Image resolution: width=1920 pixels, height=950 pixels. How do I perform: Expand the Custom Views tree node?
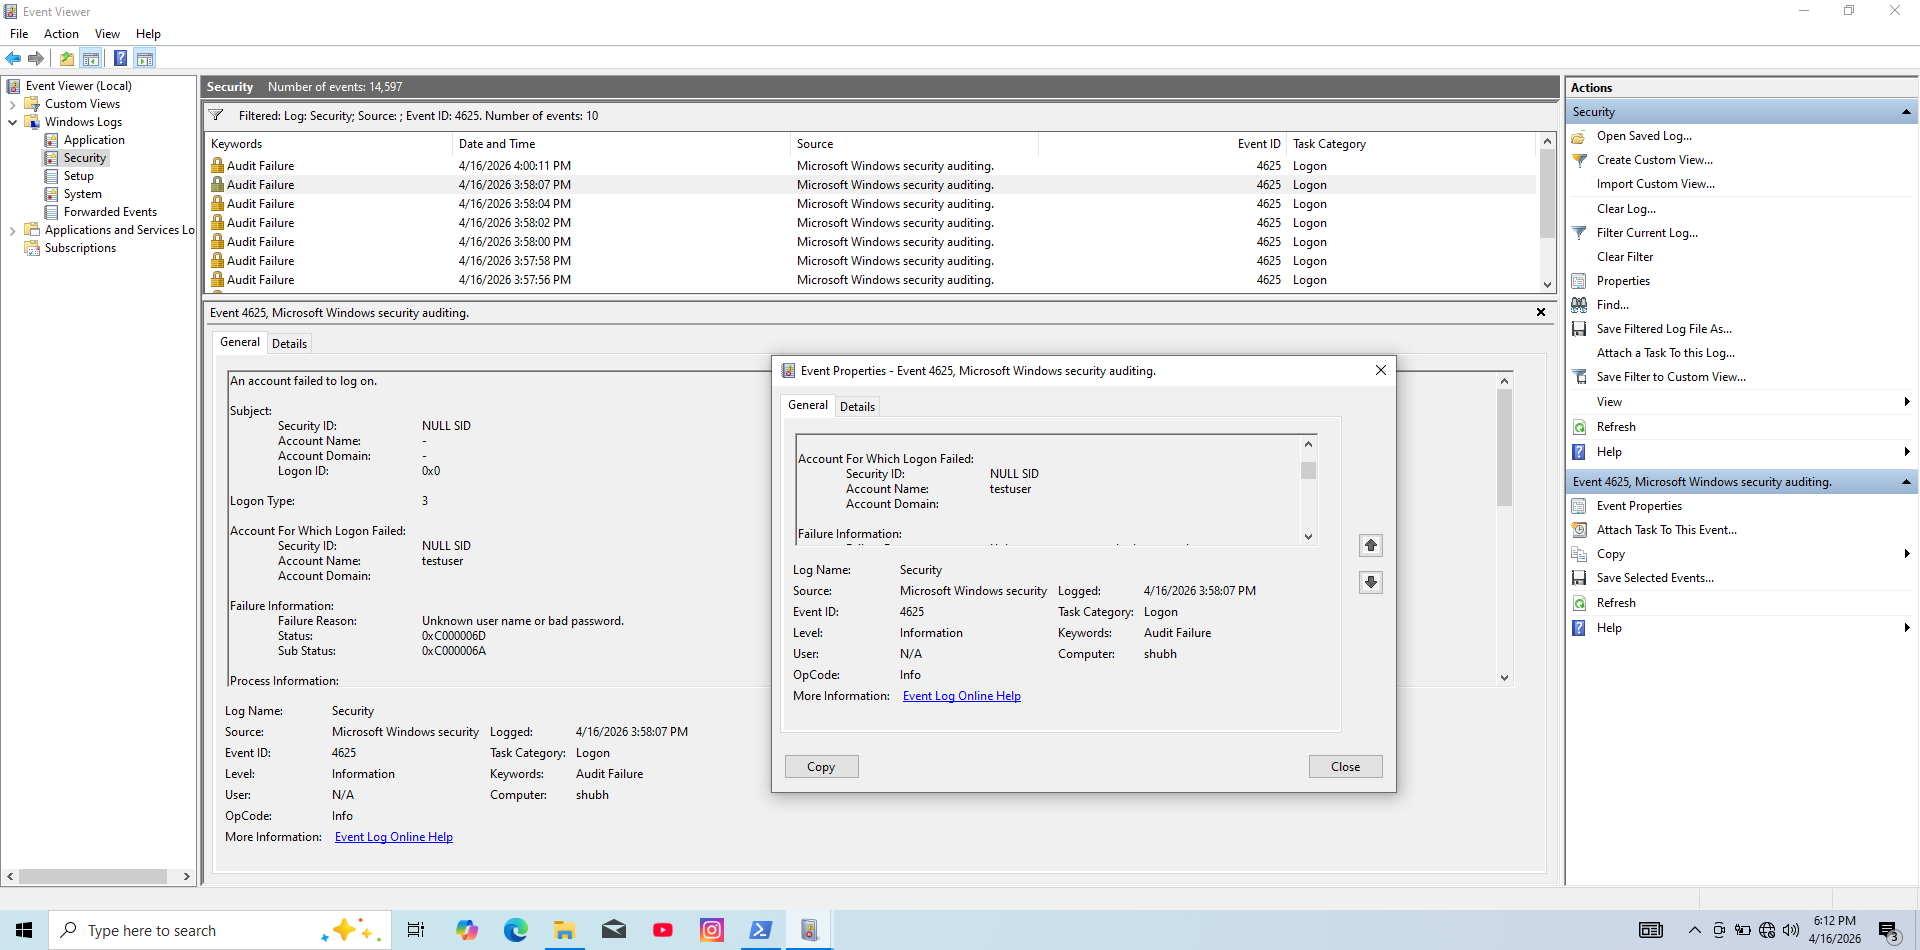12,104
